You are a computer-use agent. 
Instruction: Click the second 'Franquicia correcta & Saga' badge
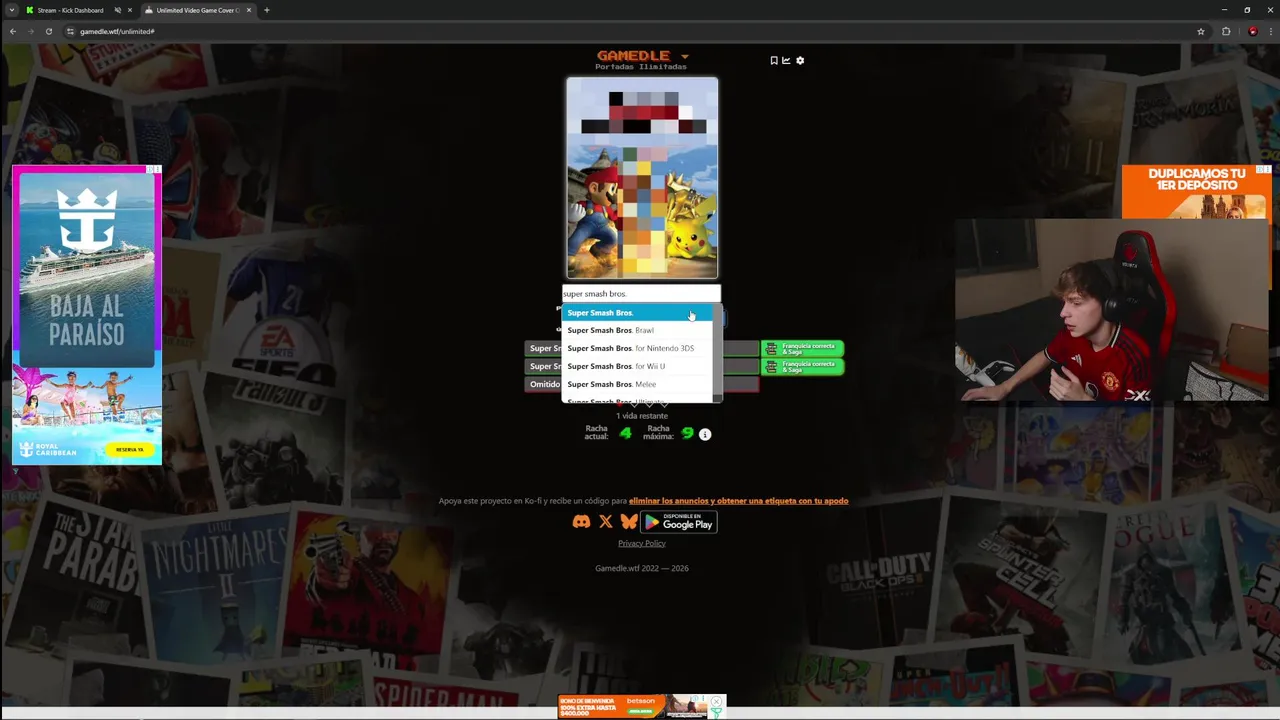pos(803,366)
